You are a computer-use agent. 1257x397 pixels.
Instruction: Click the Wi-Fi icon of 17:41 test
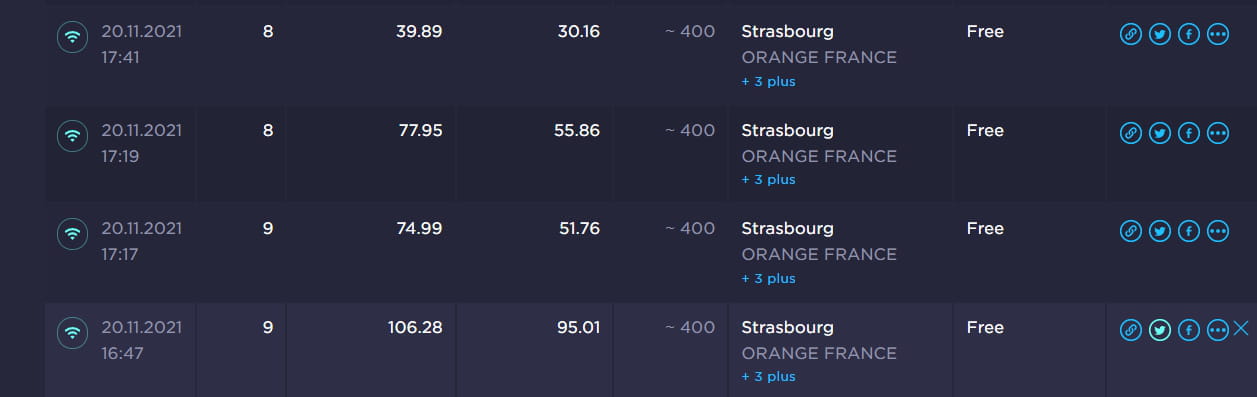click(72, 37)
